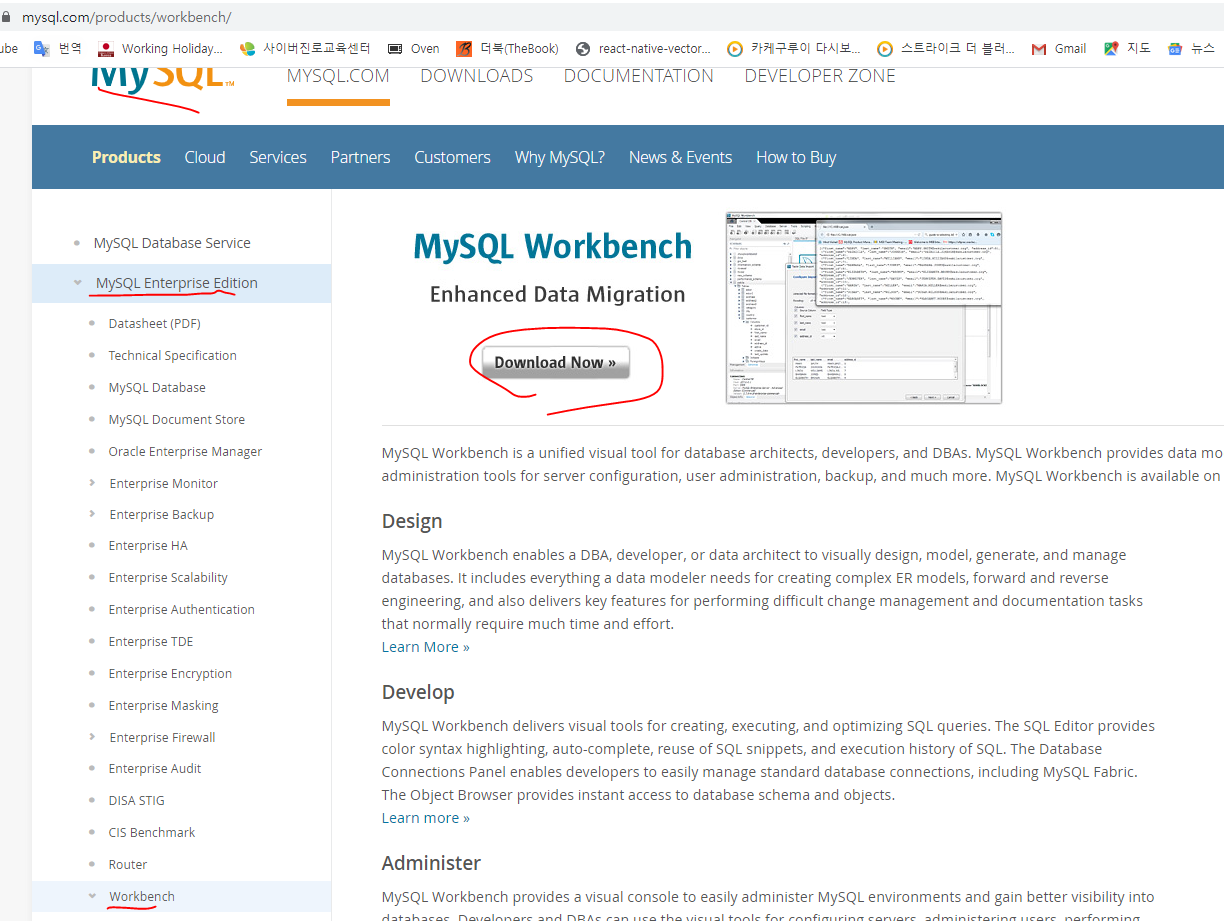Screen dimensions: 1224x921
Task: Click the Design section heading
Action: pos(412,522)
